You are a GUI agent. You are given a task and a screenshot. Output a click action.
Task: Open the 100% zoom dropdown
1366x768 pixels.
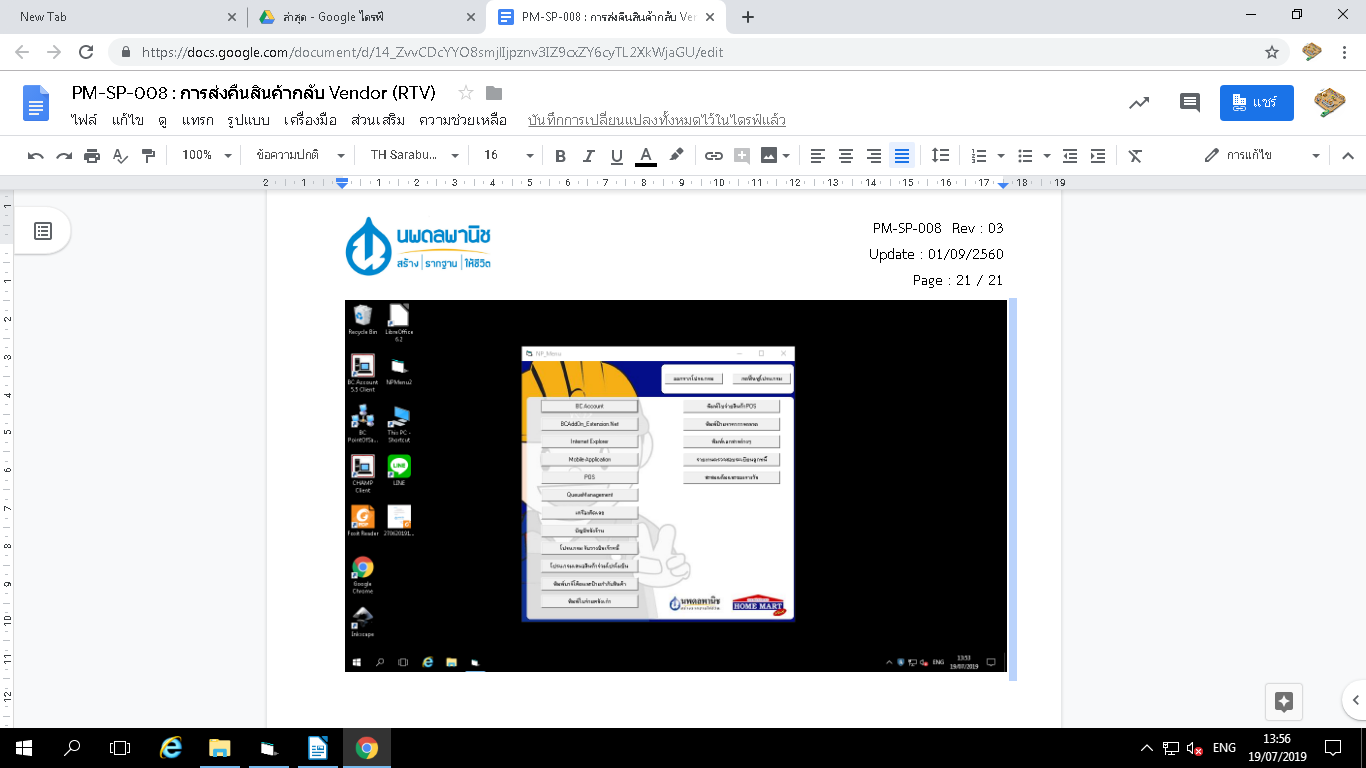click(206, 156)
